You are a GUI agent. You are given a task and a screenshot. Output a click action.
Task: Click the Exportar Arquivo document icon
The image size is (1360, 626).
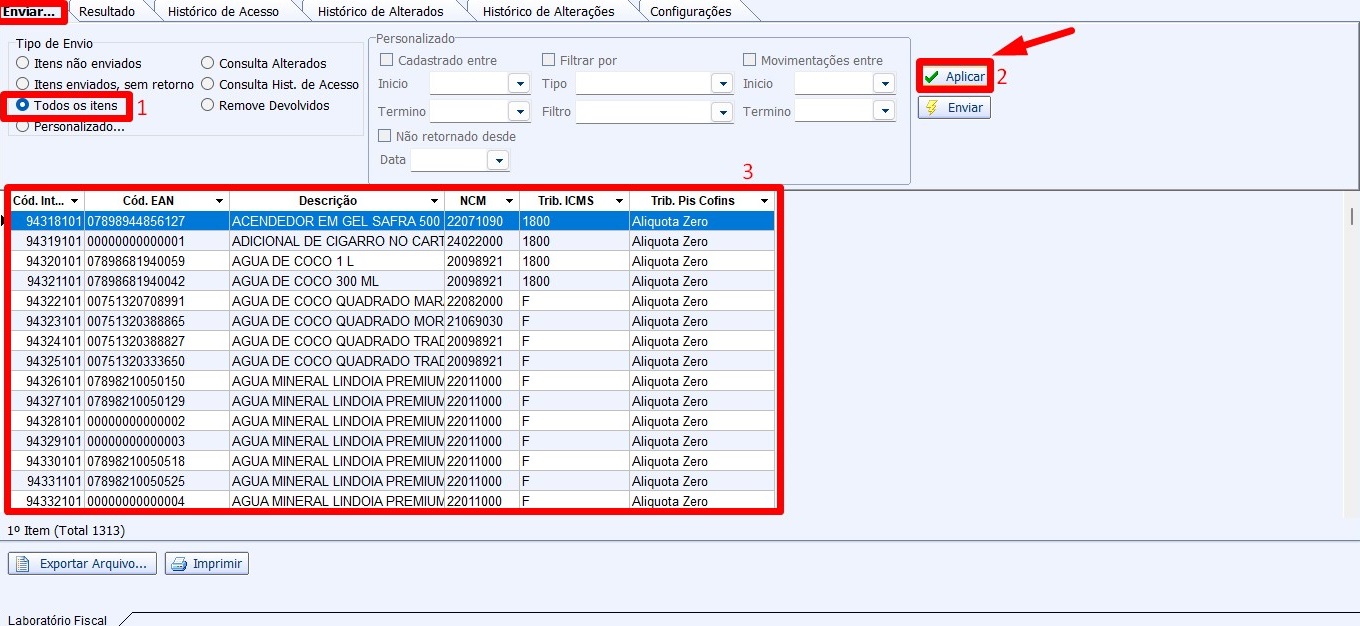click(22, 564)
